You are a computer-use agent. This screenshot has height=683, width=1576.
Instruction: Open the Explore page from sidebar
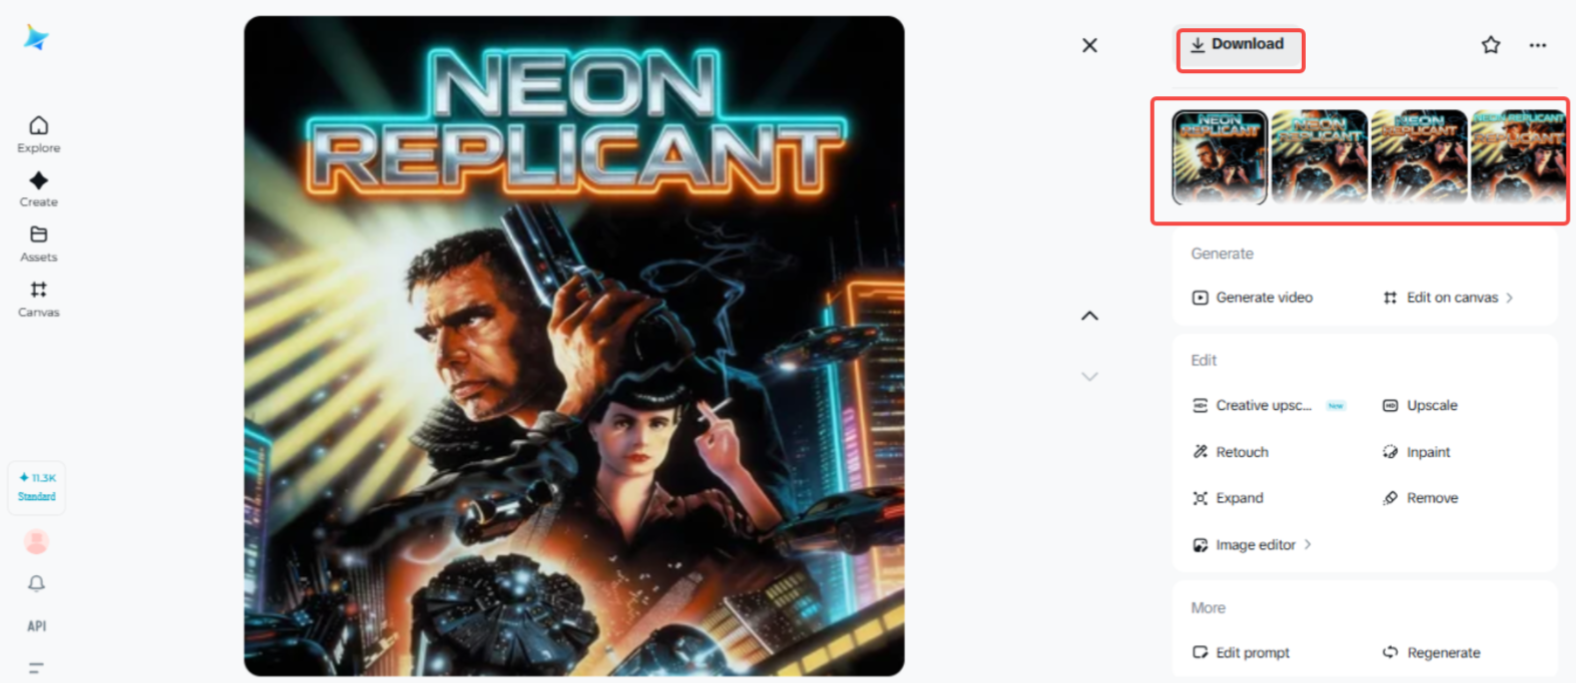click(x=38, y=134)
